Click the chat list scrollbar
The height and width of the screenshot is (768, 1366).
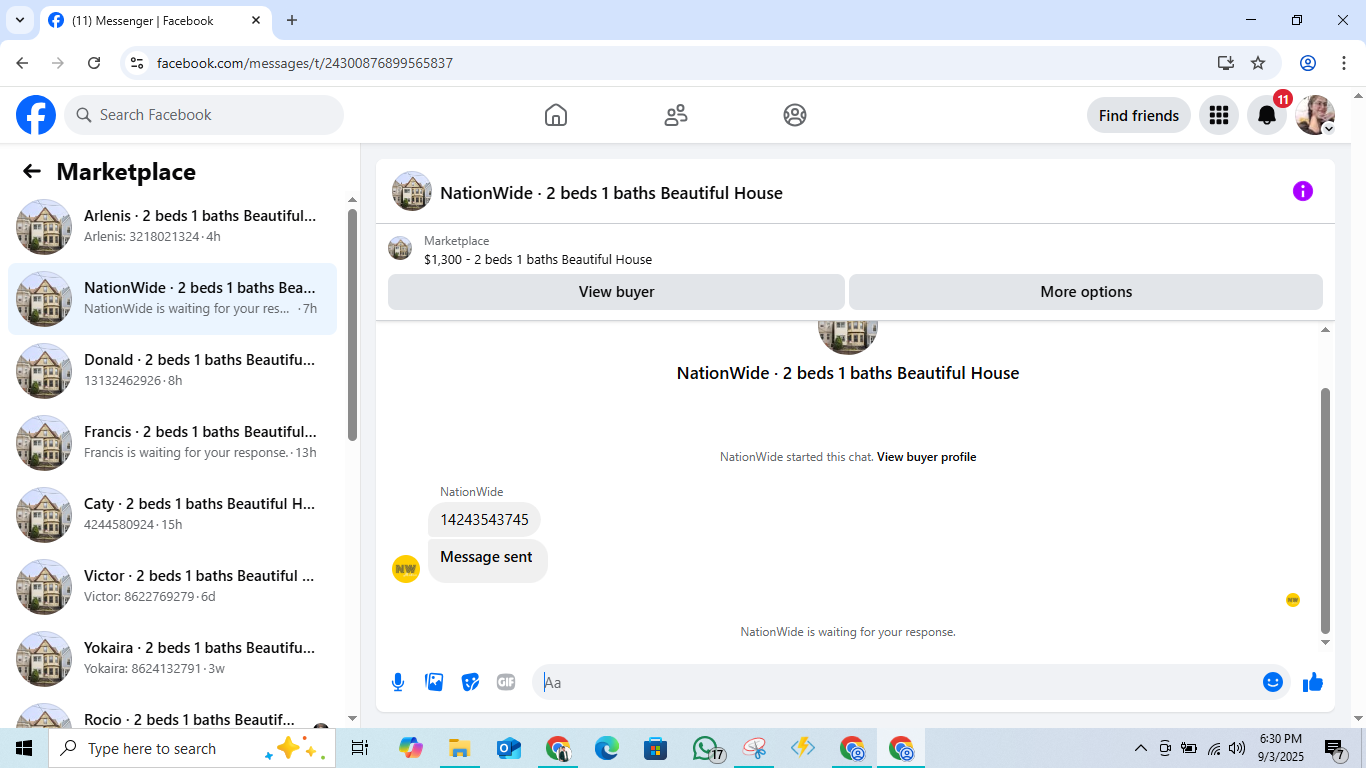pos(352,324)
